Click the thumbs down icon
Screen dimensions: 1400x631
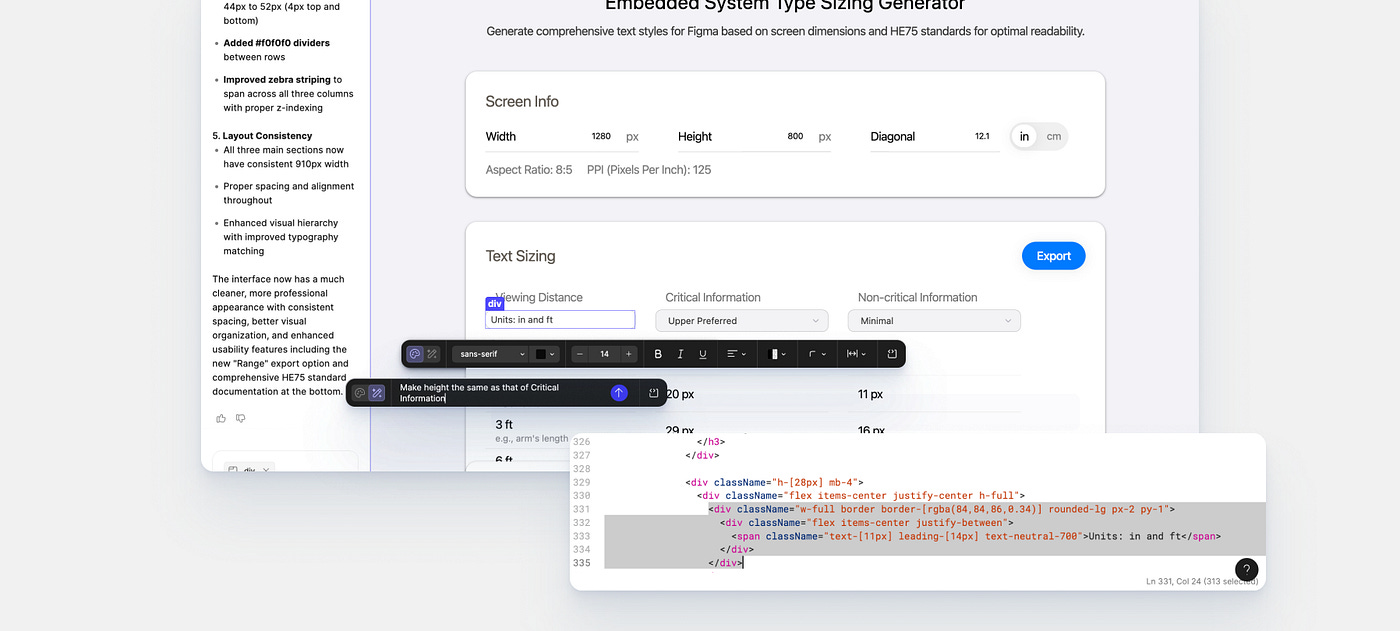(240, 418)
